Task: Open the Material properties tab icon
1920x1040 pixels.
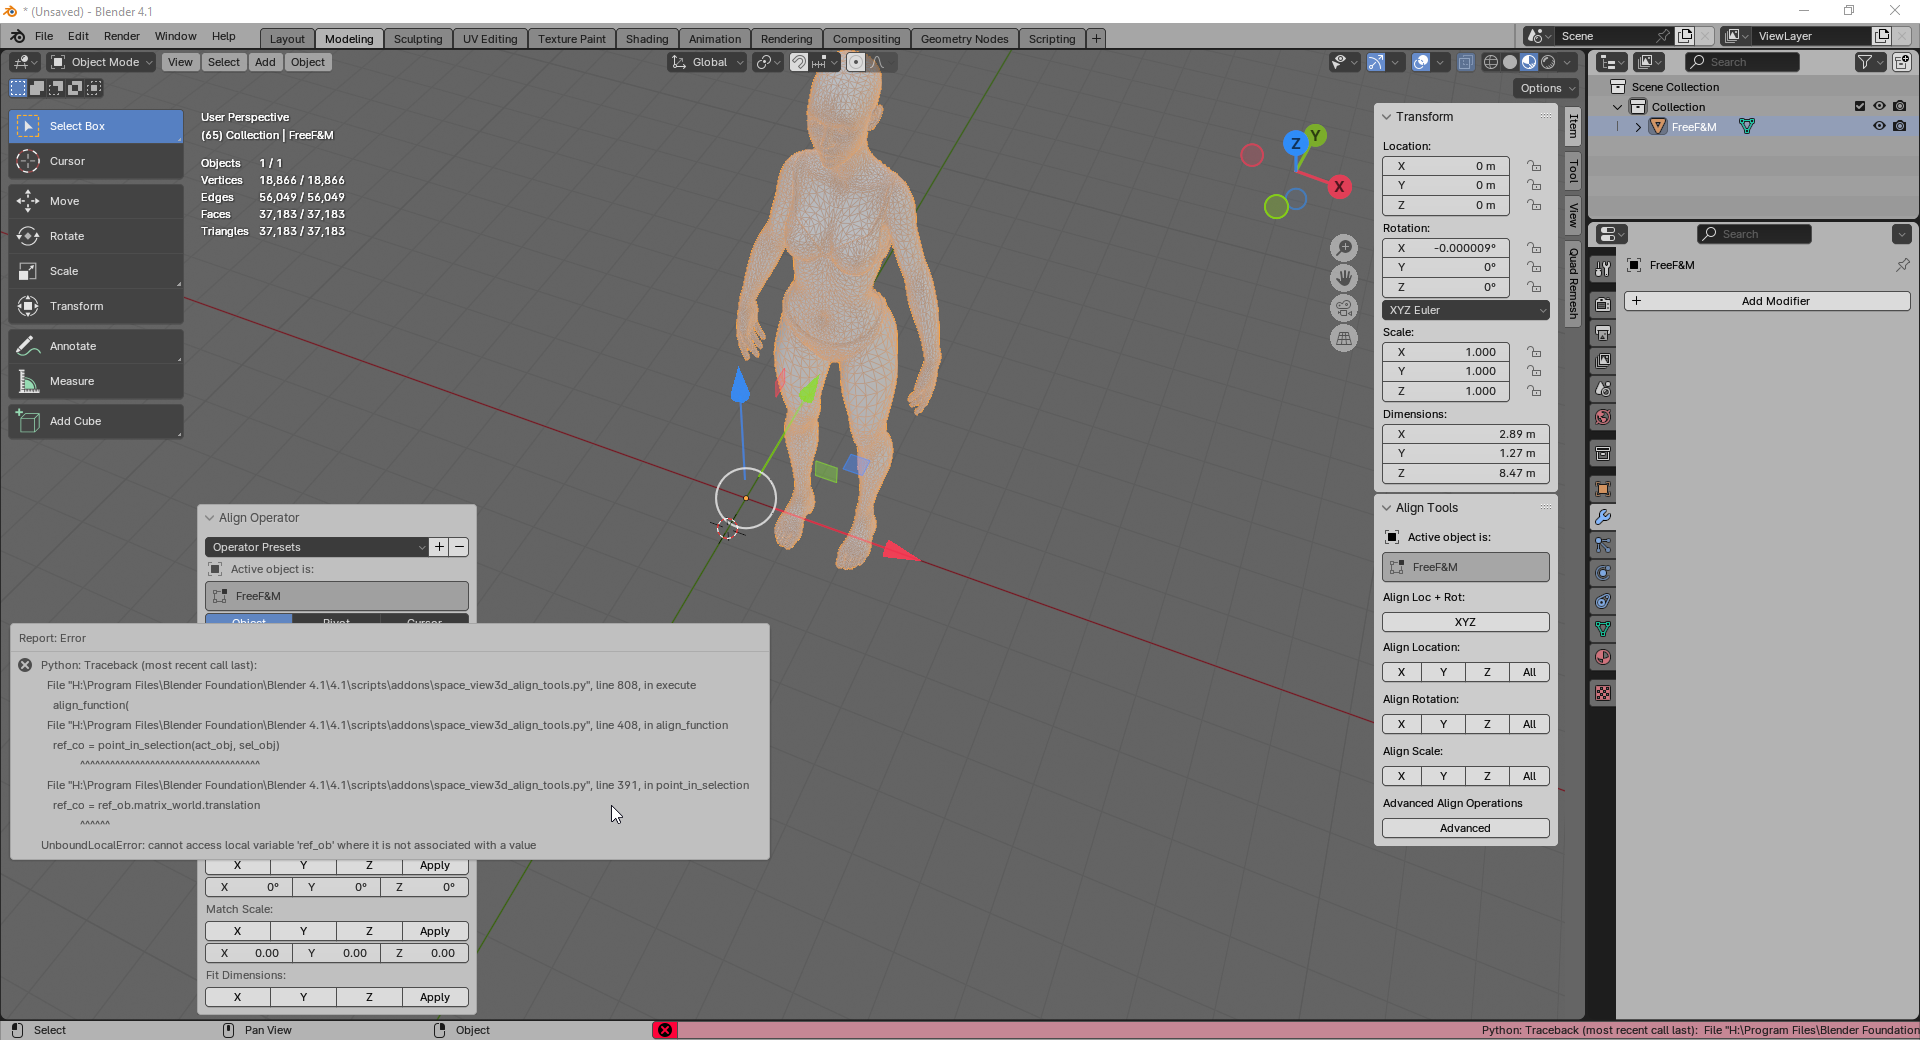Action: pyautogui.click(x=1603, y=657)
